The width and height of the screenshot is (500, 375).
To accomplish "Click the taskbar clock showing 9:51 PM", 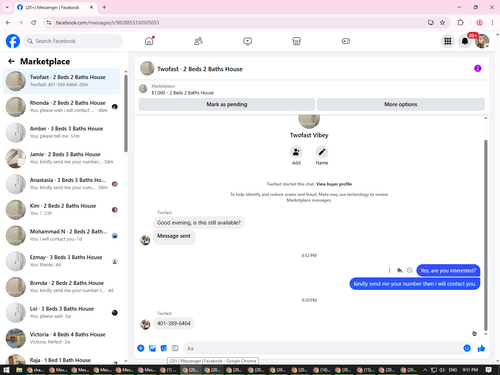I will coord(470,370).
